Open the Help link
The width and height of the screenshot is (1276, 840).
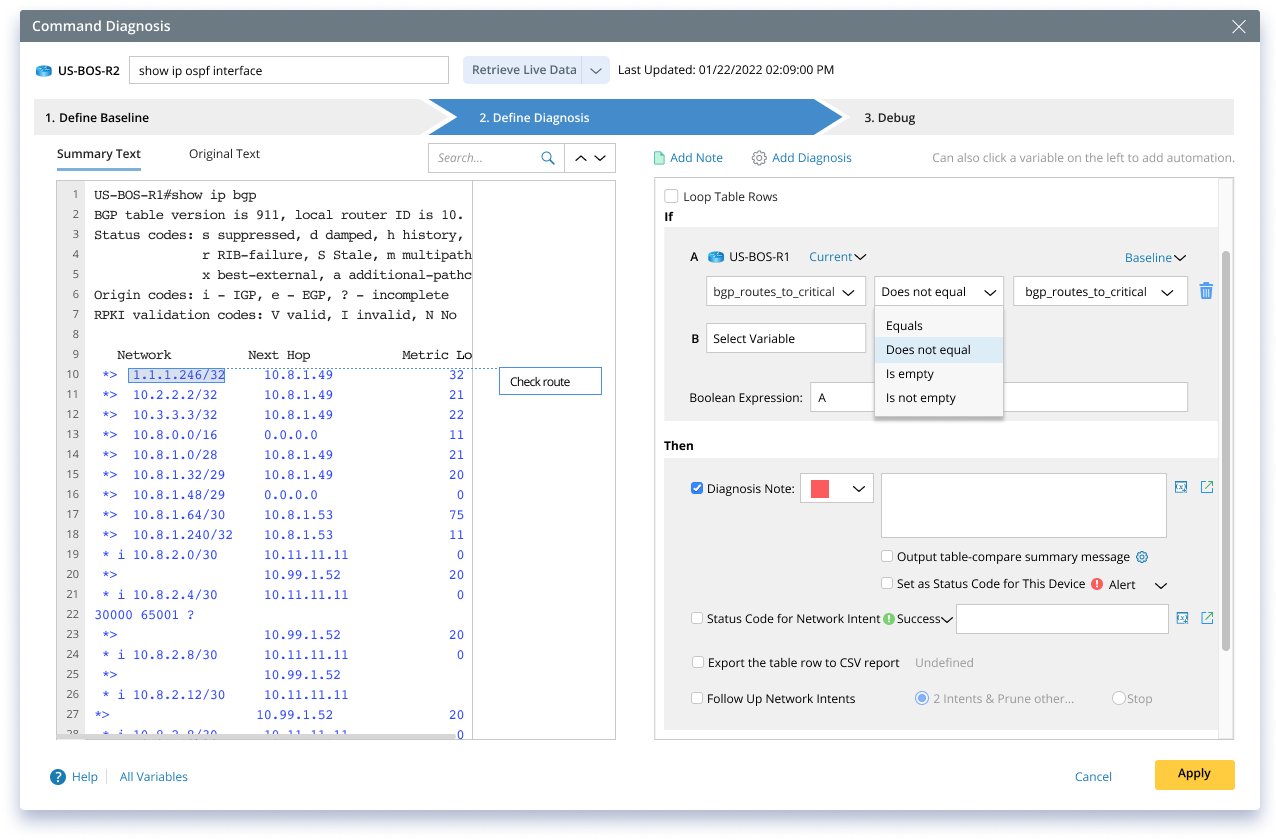coord(85,777)
